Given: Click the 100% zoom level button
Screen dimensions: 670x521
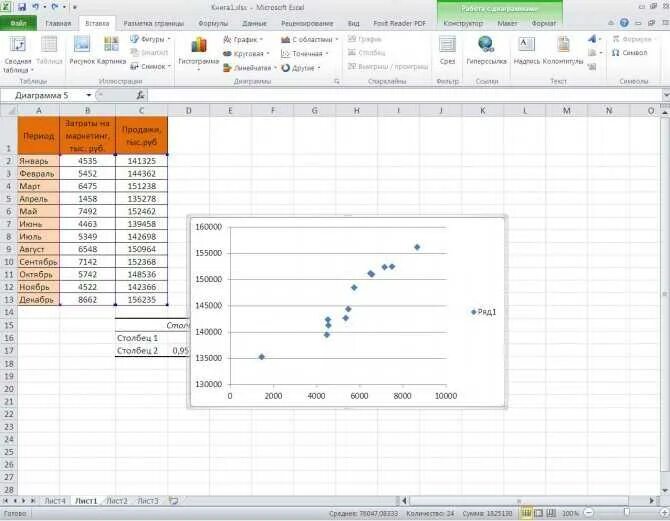Looking at the screenshot, I should [x=570, y=513].
